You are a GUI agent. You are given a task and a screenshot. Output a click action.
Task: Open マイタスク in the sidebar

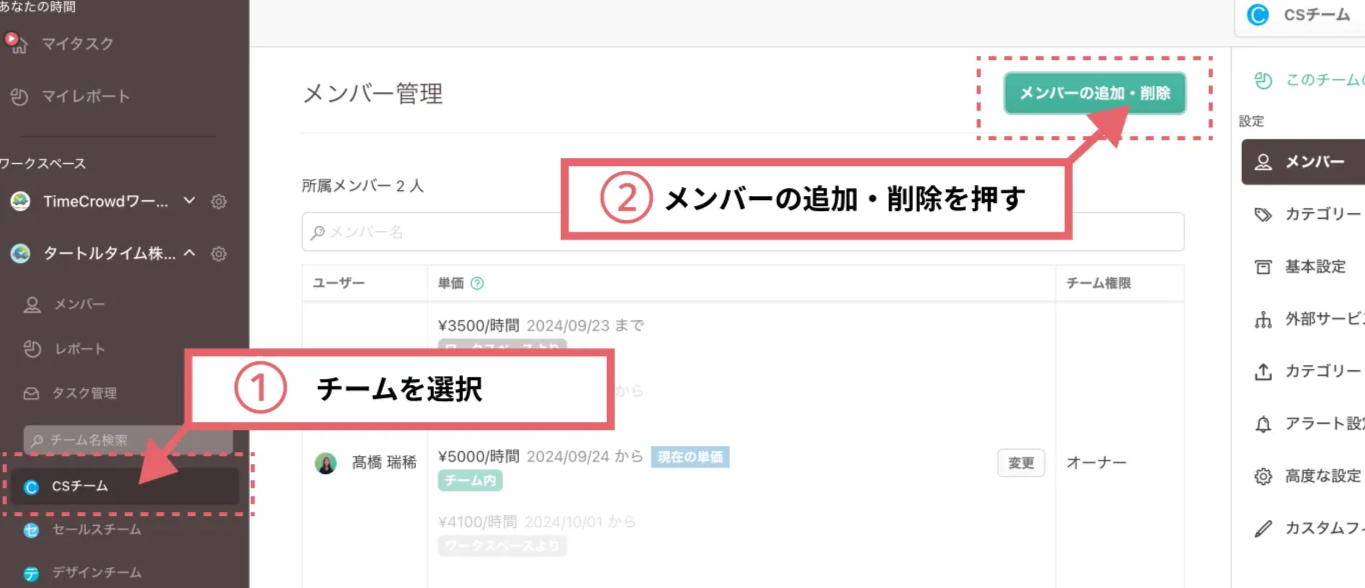point(77,44)
